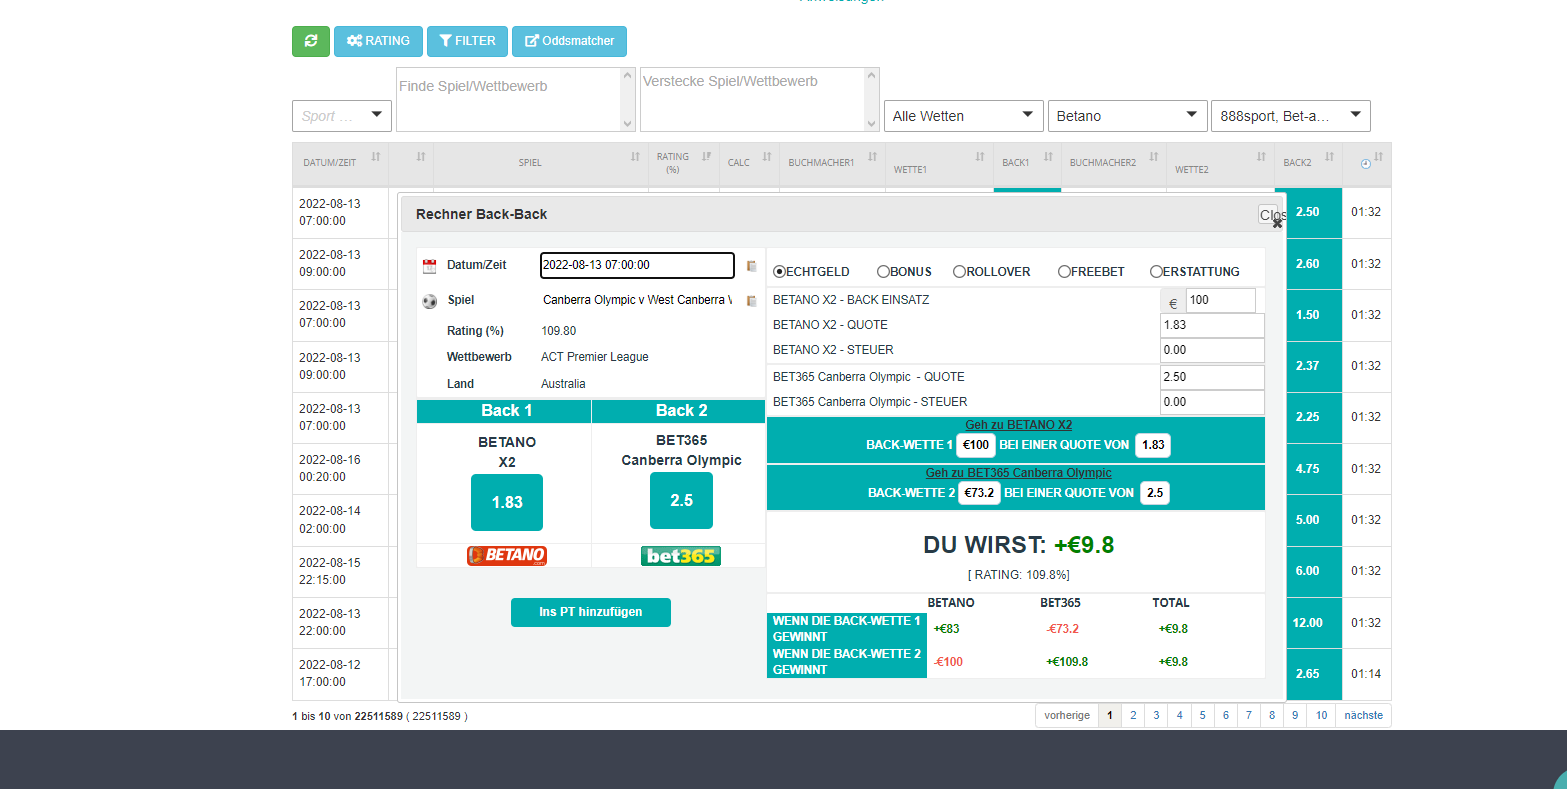Sort by the BACK1 column arrows
The height and width of the screenshot is (789, 1567).
click(x=1048, y=157)
